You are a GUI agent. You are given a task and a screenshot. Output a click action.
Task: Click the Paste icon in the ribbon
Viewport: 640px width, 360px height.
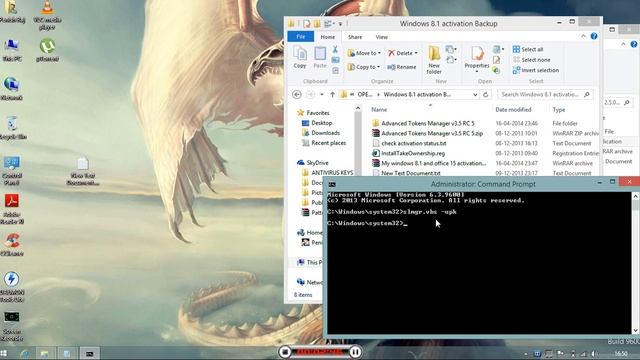(x=320, y=57)
